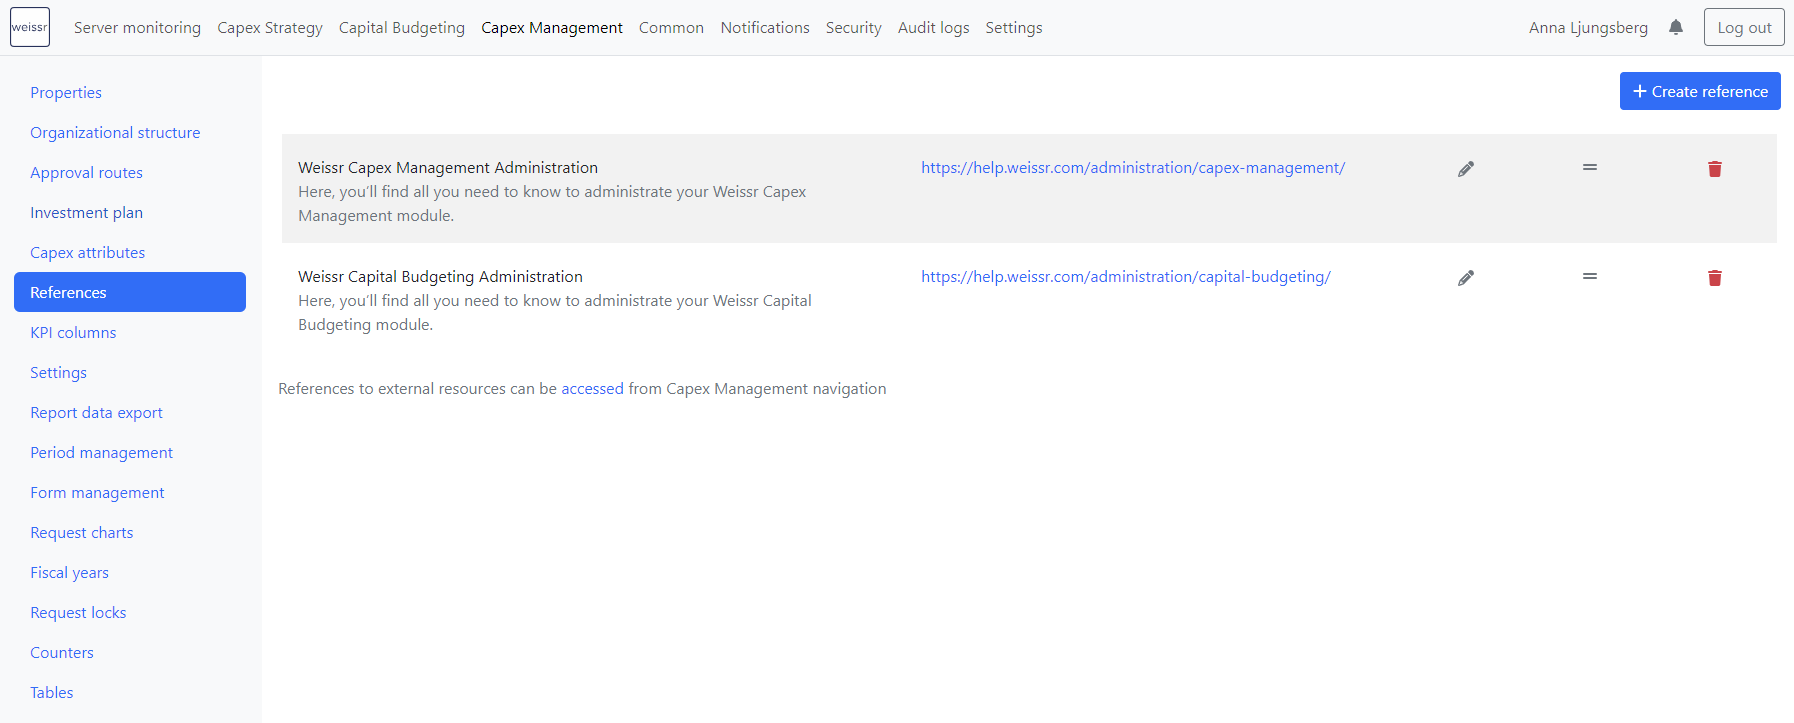Go to Properties in the sidebar
The height and width of the screenshot is (723, 1794).
point(66,92)
